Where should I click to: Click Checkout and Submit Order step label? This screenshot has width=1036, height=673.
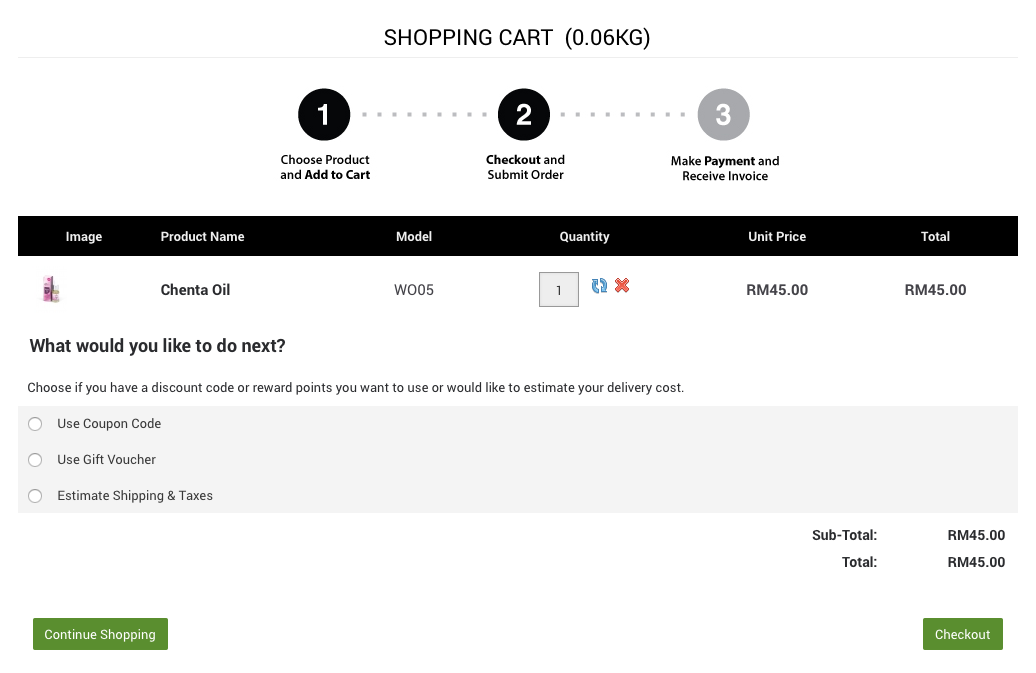coord(525,167)
